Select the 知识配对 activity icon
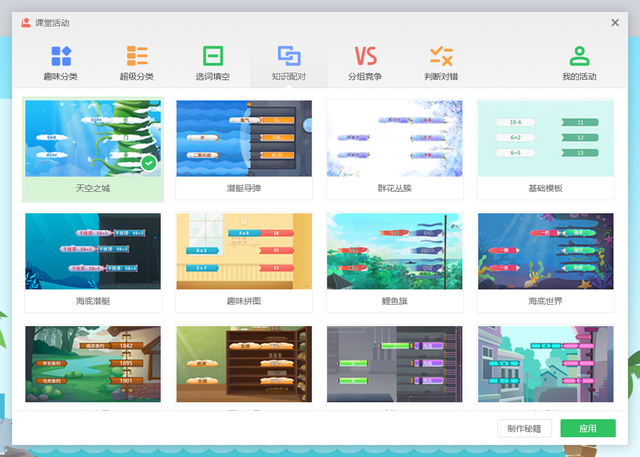Viewport: 640px width, 457px height. click(x=289, y=56)
